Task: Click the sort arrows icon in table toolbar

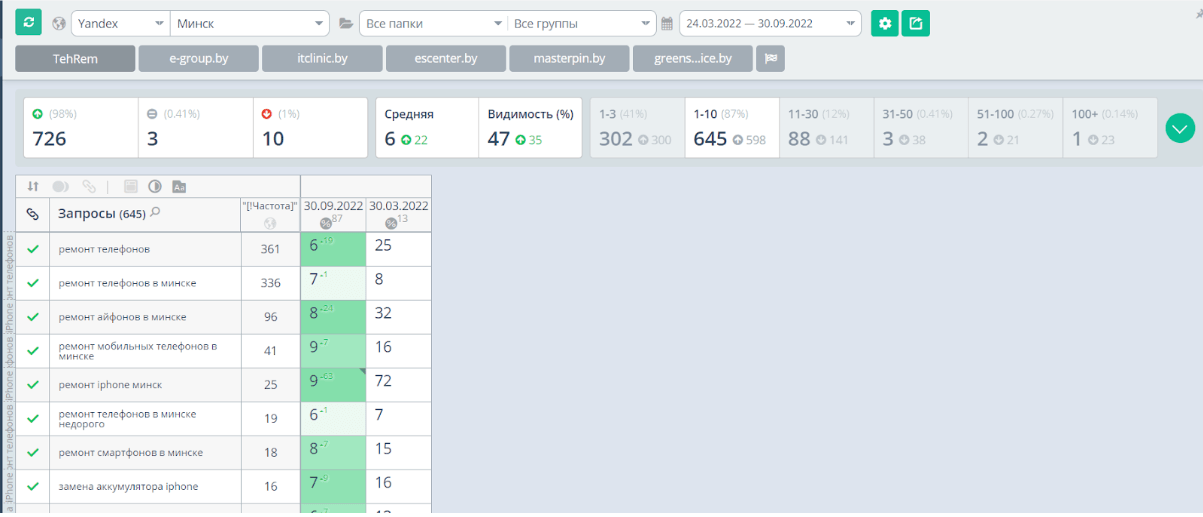Action: tap(33, 186)
